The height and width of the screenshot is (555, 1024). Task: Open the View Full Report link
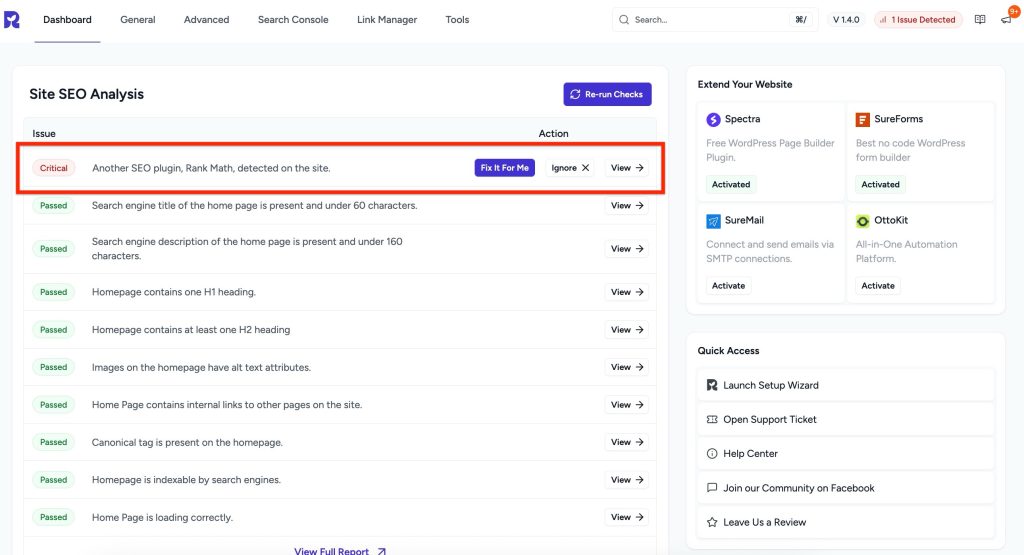point(339,550)
